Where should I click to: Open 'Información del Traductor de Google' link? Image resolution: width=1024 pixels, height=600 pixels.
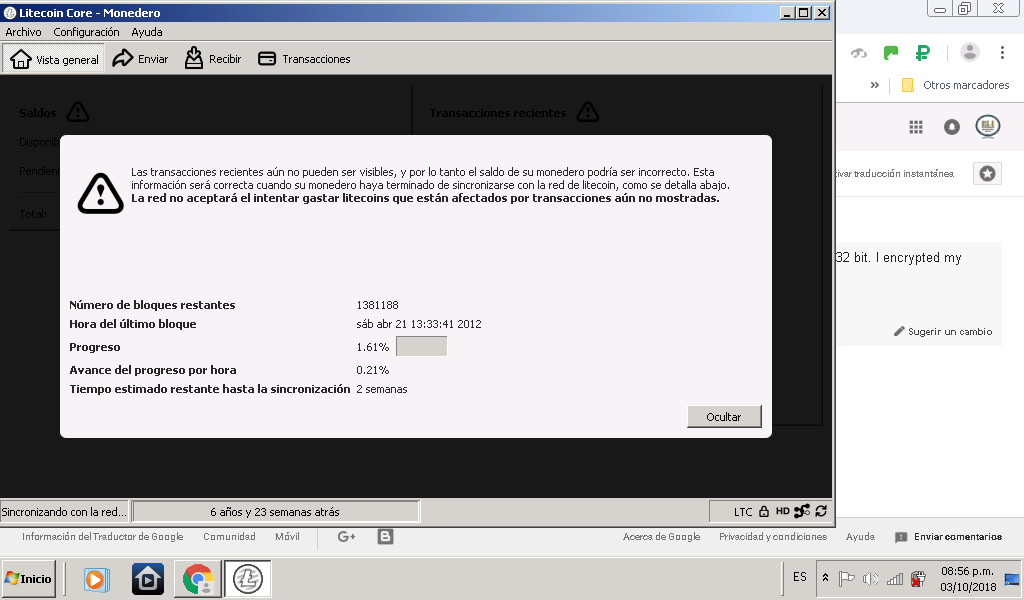[x=103, y=537]
